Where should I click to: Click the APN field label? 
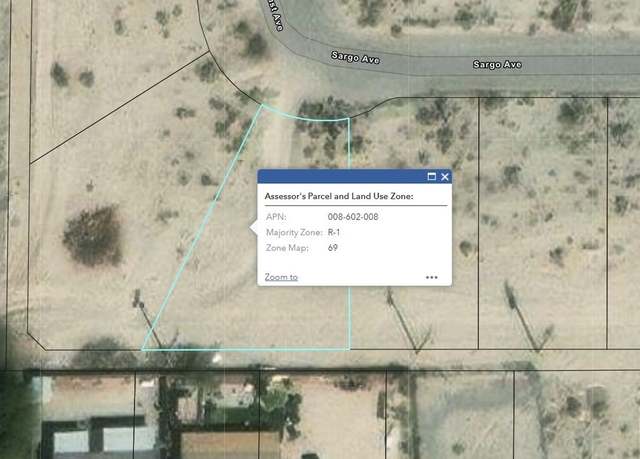point(276,217)
